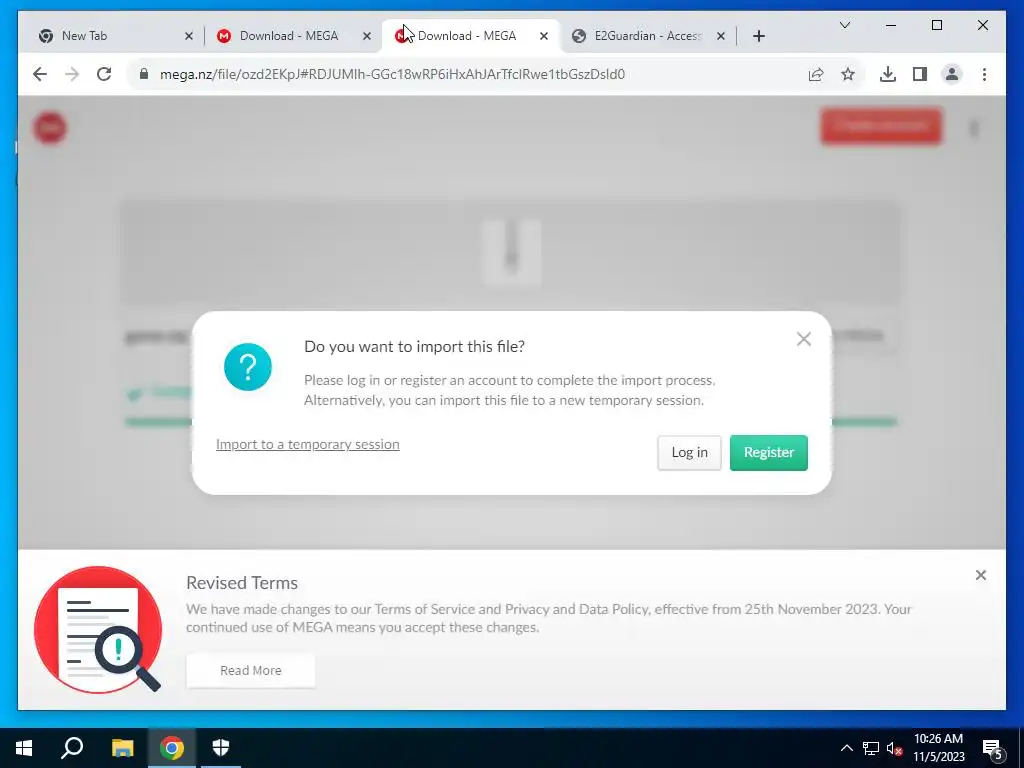Click the address bar URL

(392, 74)
